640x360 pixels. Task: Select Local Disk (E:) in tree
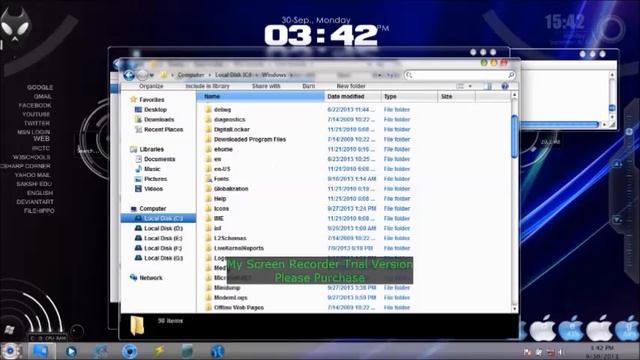click(163, 238)
